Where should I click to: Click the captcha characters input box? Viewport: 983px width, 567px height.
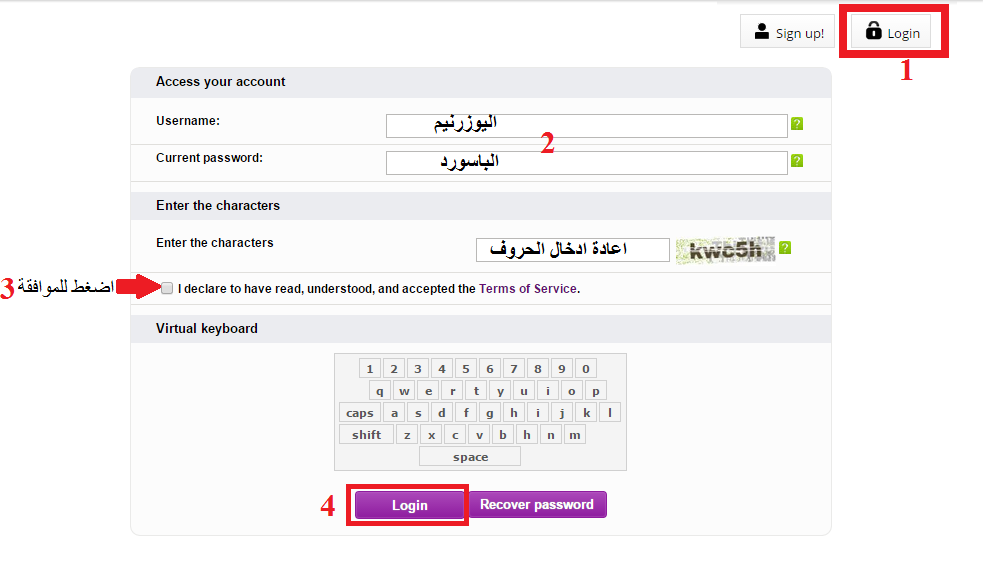pyautogui.click(x=572, y=250)
